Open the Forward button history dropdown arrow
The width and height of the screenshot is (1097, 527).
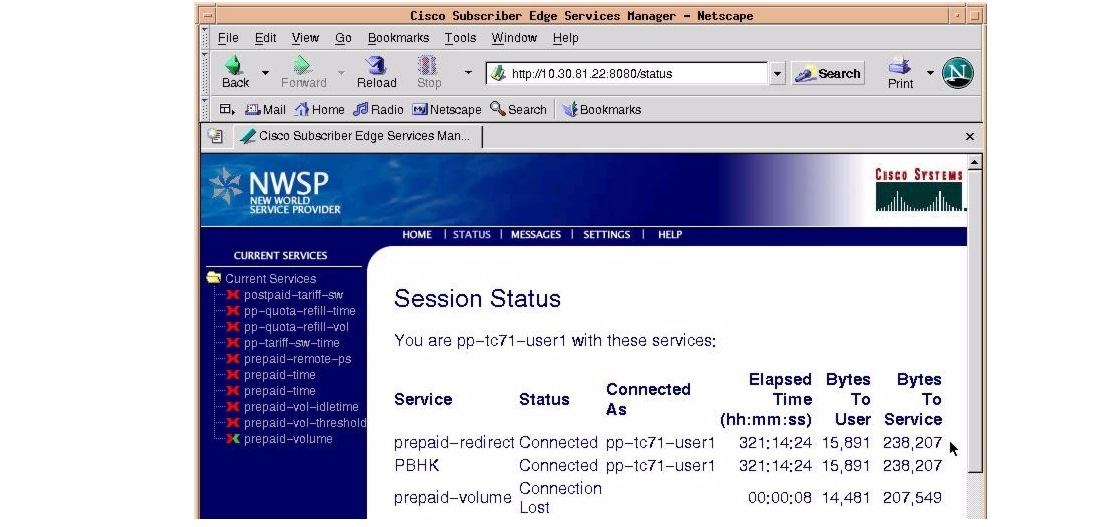341,72
